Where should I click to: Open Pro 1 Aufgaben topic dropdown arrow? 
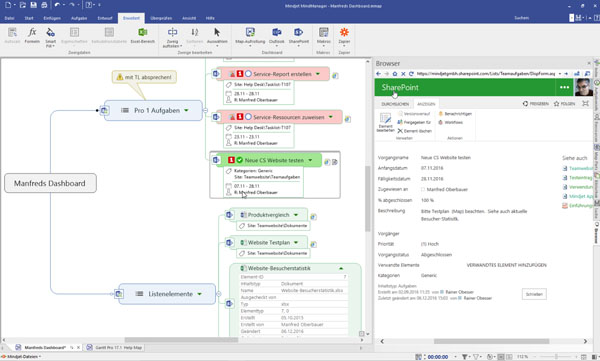tap(186, 110)
